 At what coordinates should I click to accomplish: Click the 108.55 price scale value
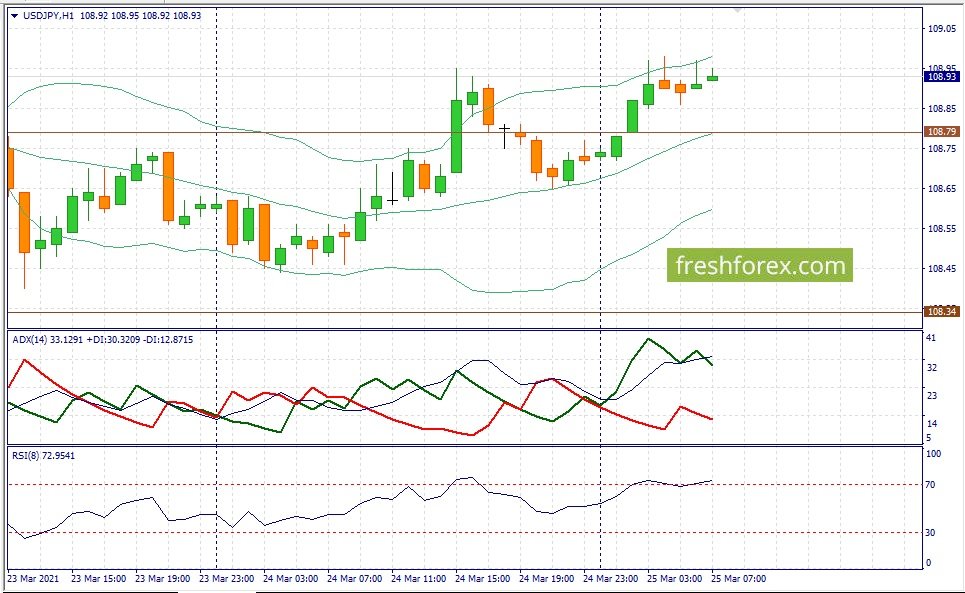click(x=942, y=228)
